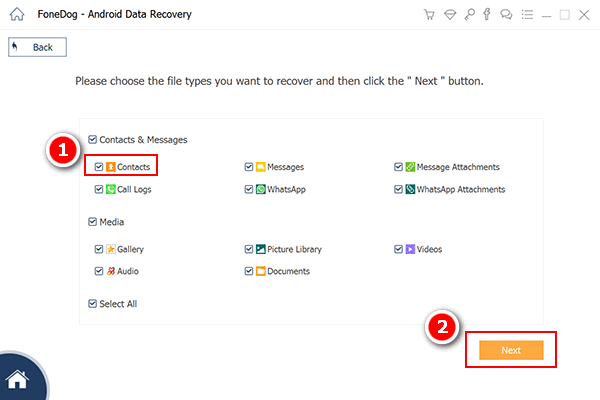Toggle the Contacts & Messages group checkbox

pos(92,139)
